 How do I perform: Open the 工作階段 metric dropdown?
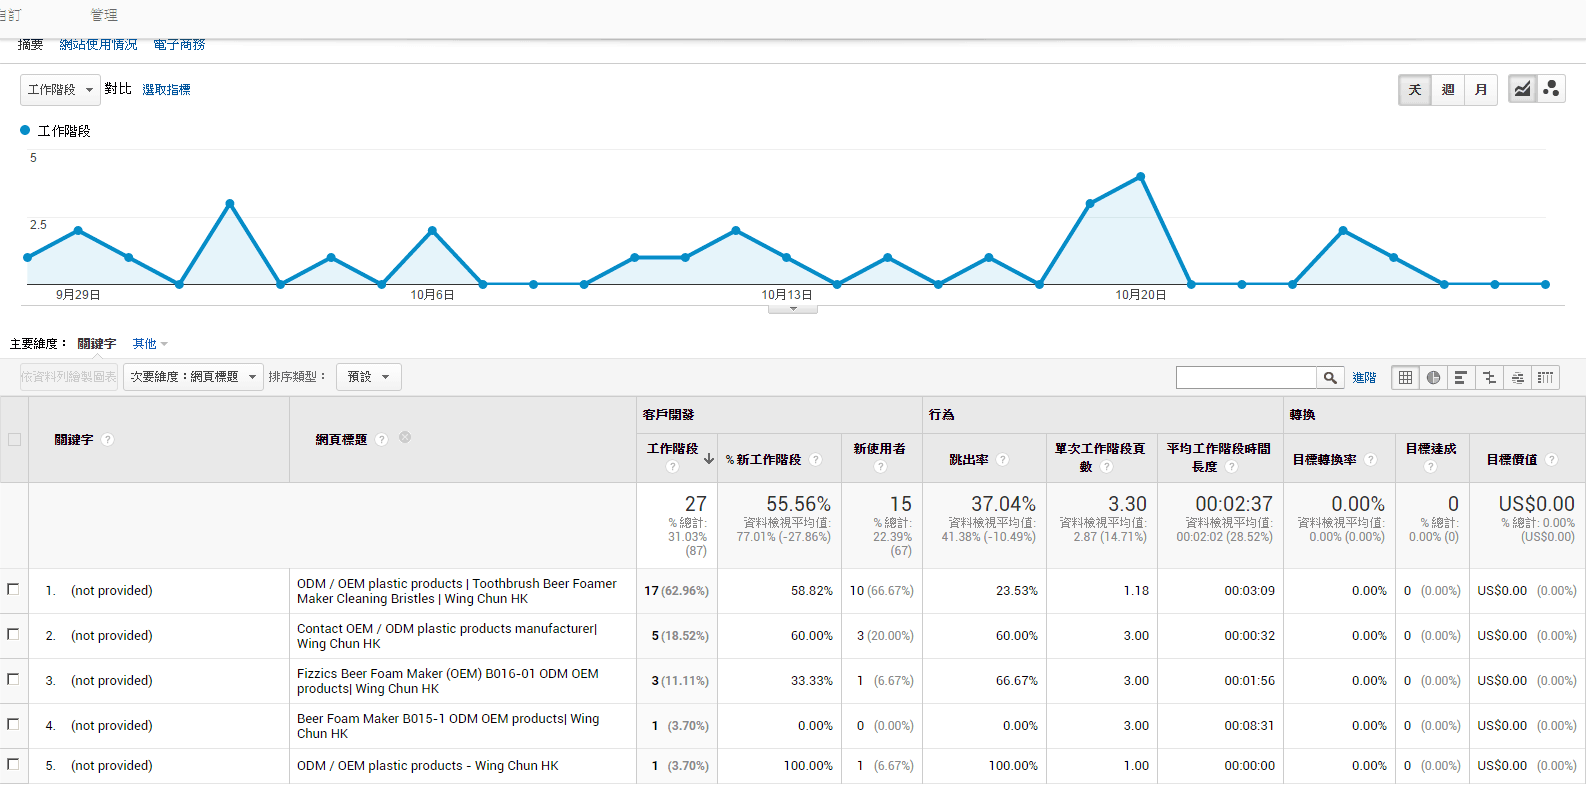(x=60, y=90)
